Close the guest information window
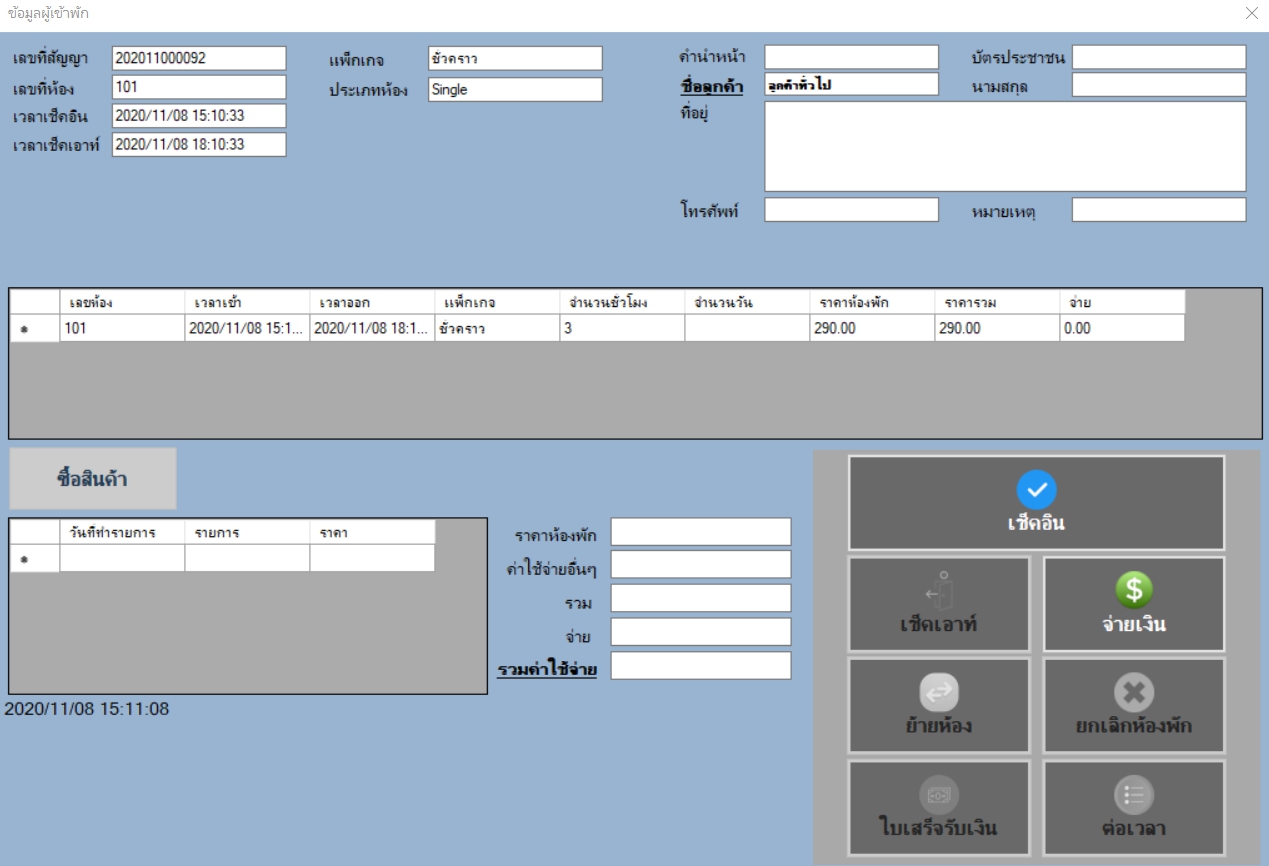Viewport: 1269px width, 866px height. click(1251, 13)
